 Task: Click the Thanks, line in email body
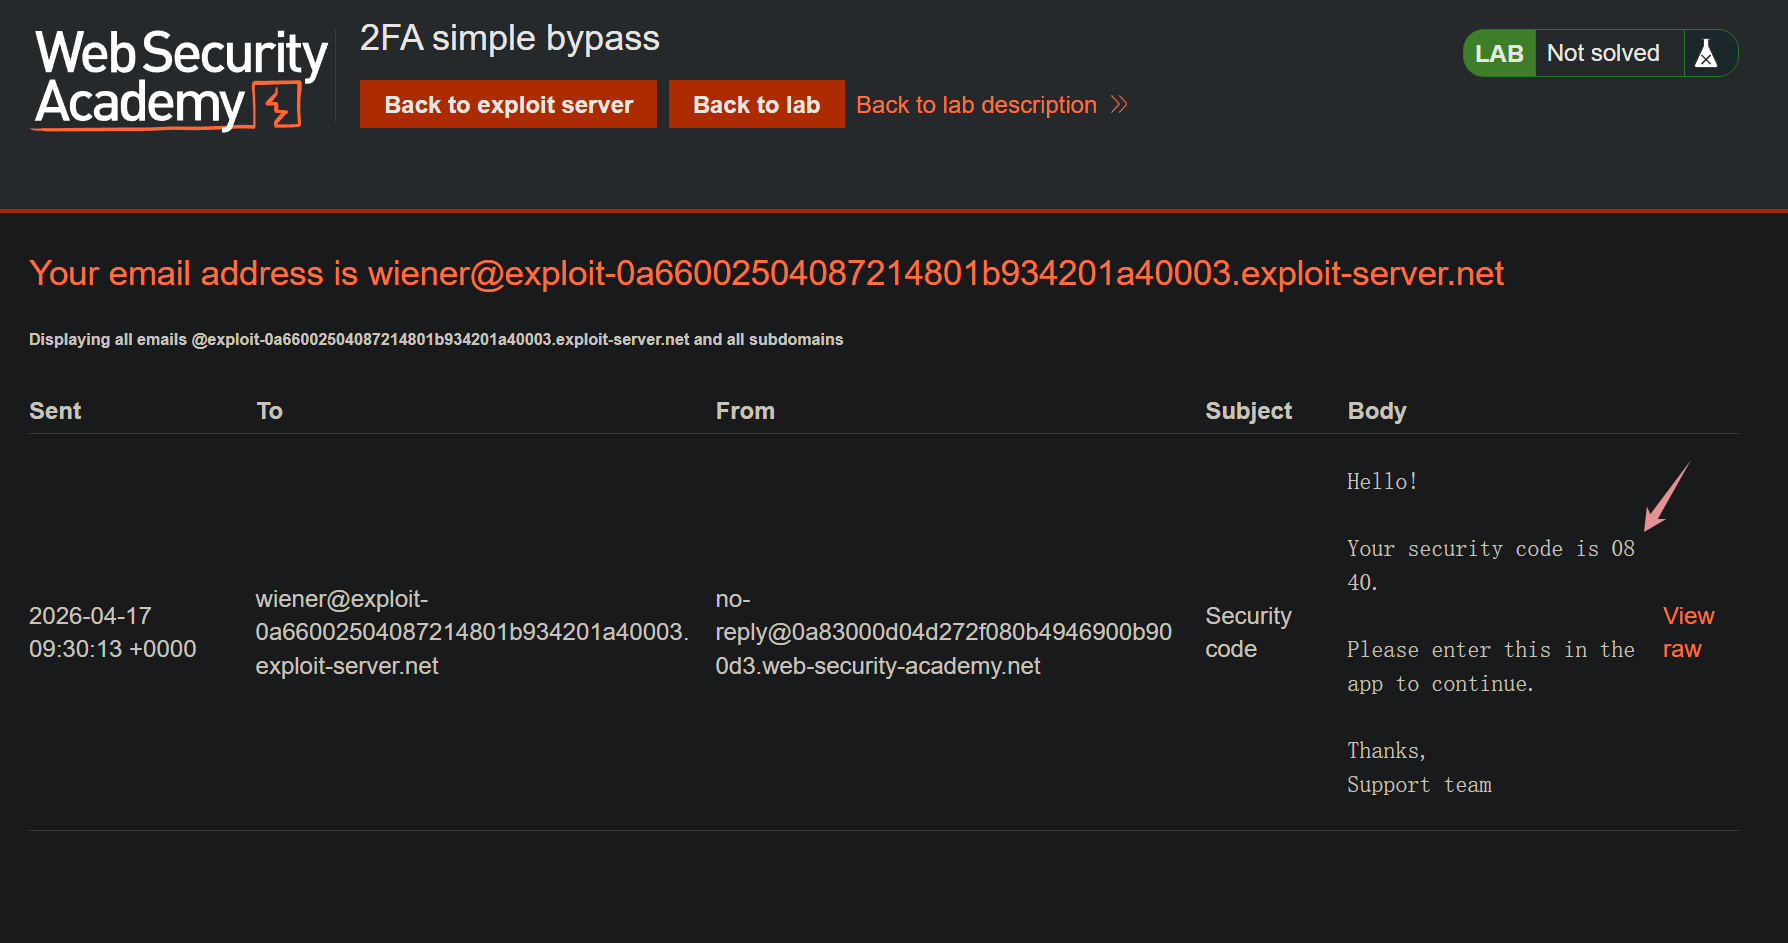coord(1387,751)
